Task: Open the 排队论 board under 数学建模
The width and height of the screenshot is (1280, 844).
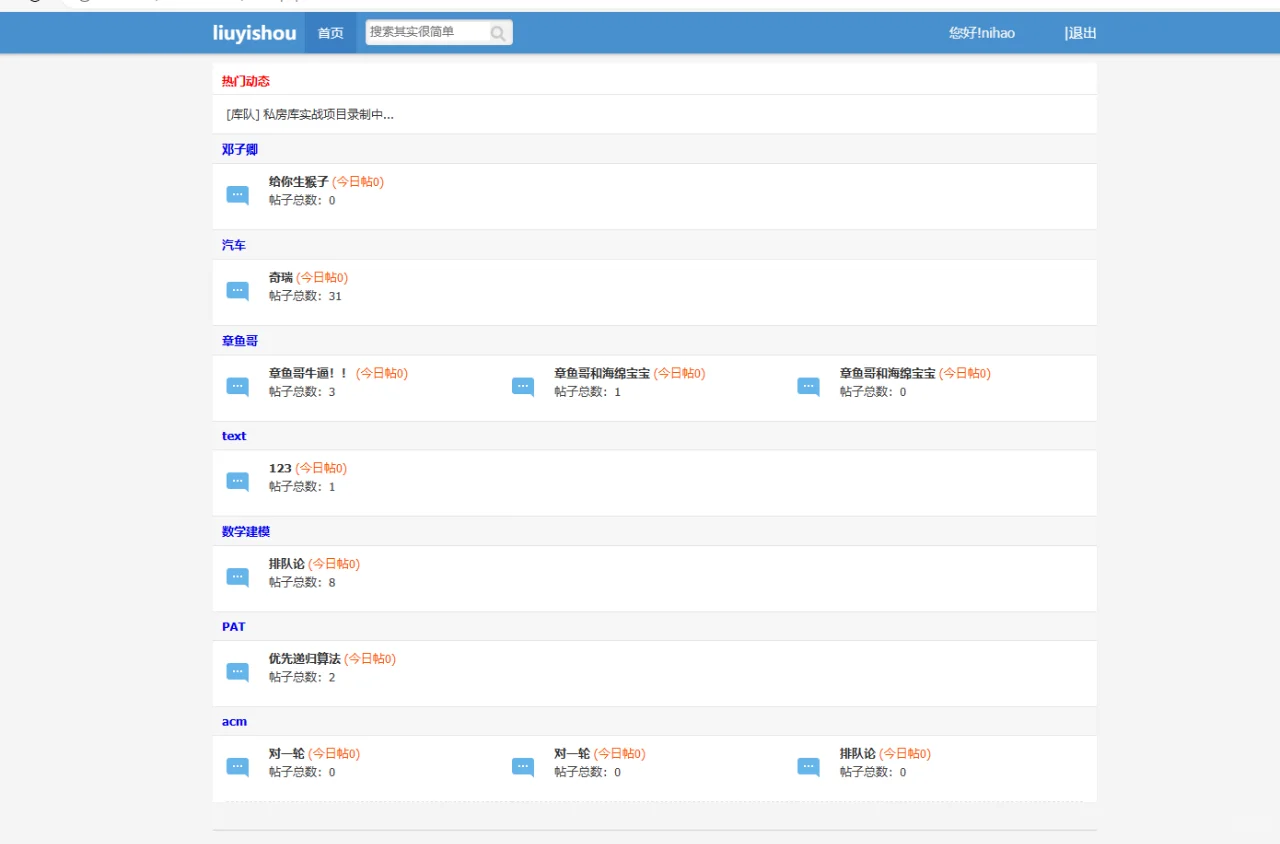Action: (x=287, y=564)
